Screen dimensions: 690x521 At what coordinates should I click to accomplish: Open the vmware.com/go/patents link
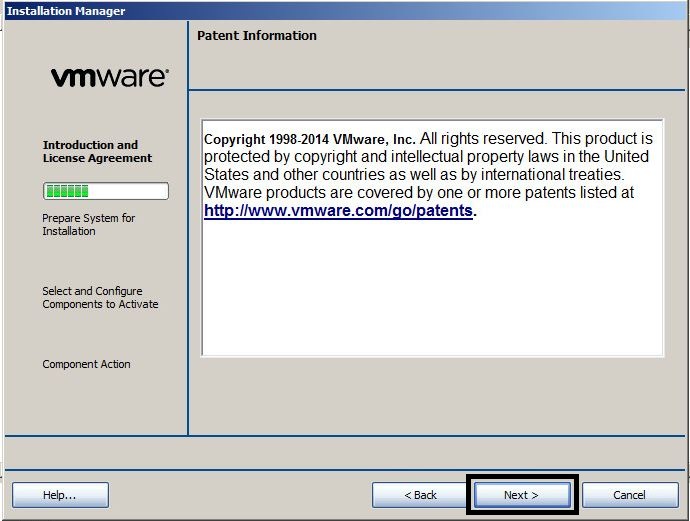point(338,211)
